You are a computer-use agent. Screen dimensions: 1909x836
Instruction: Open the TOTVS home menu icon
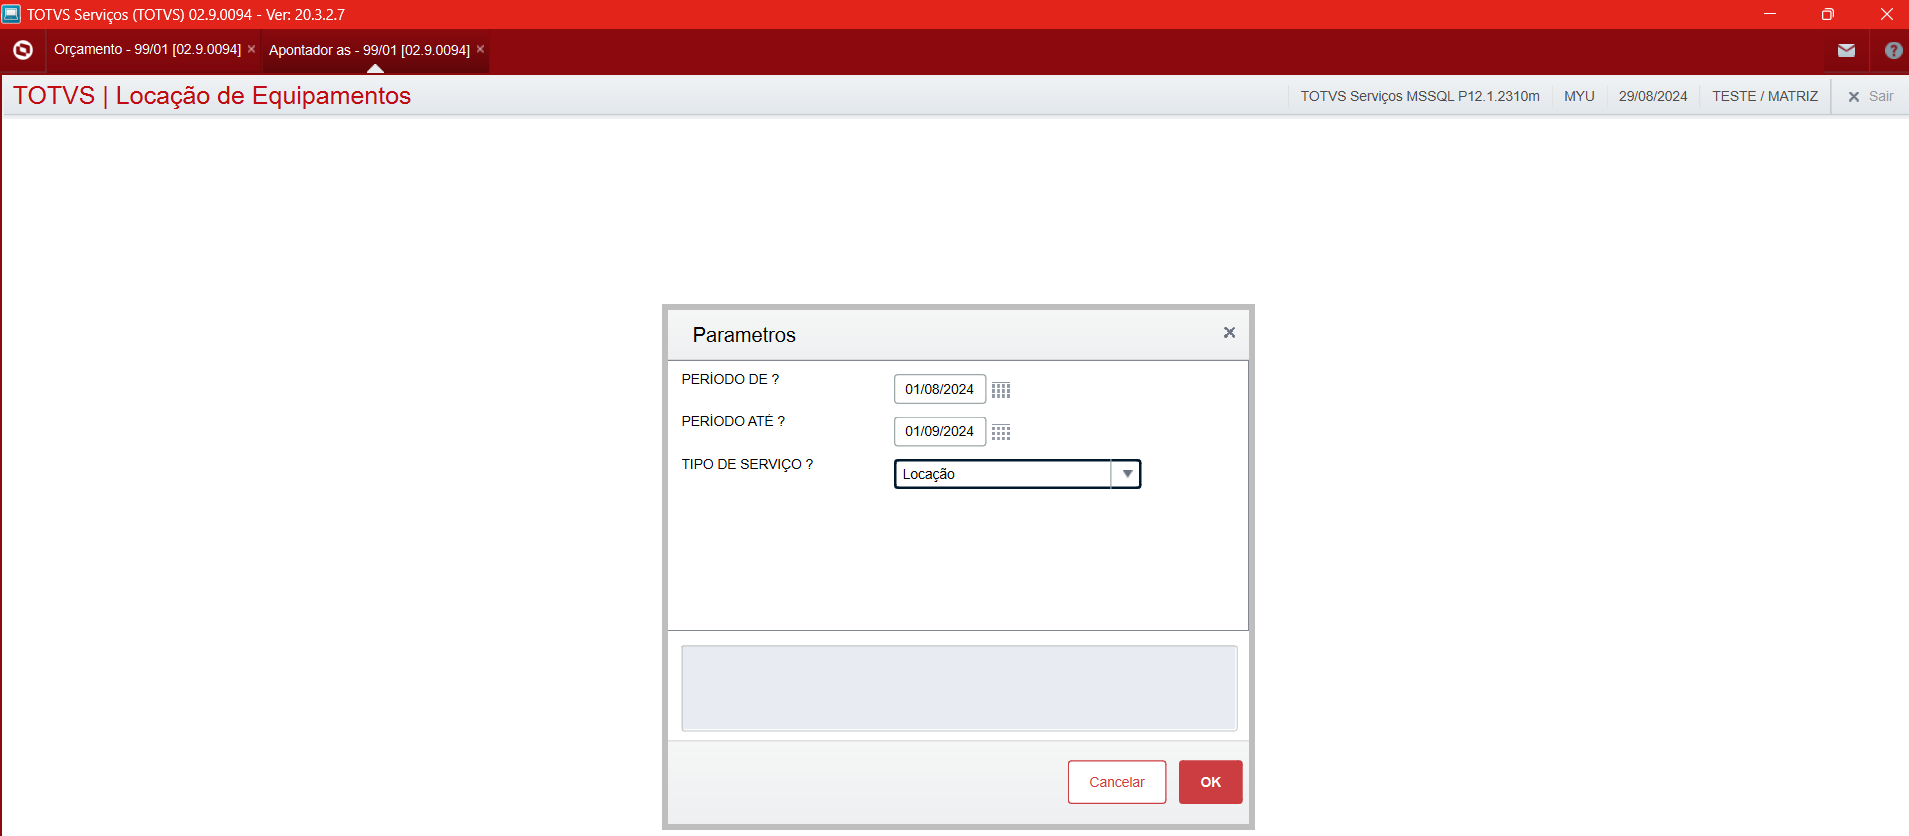coord(23,50)
